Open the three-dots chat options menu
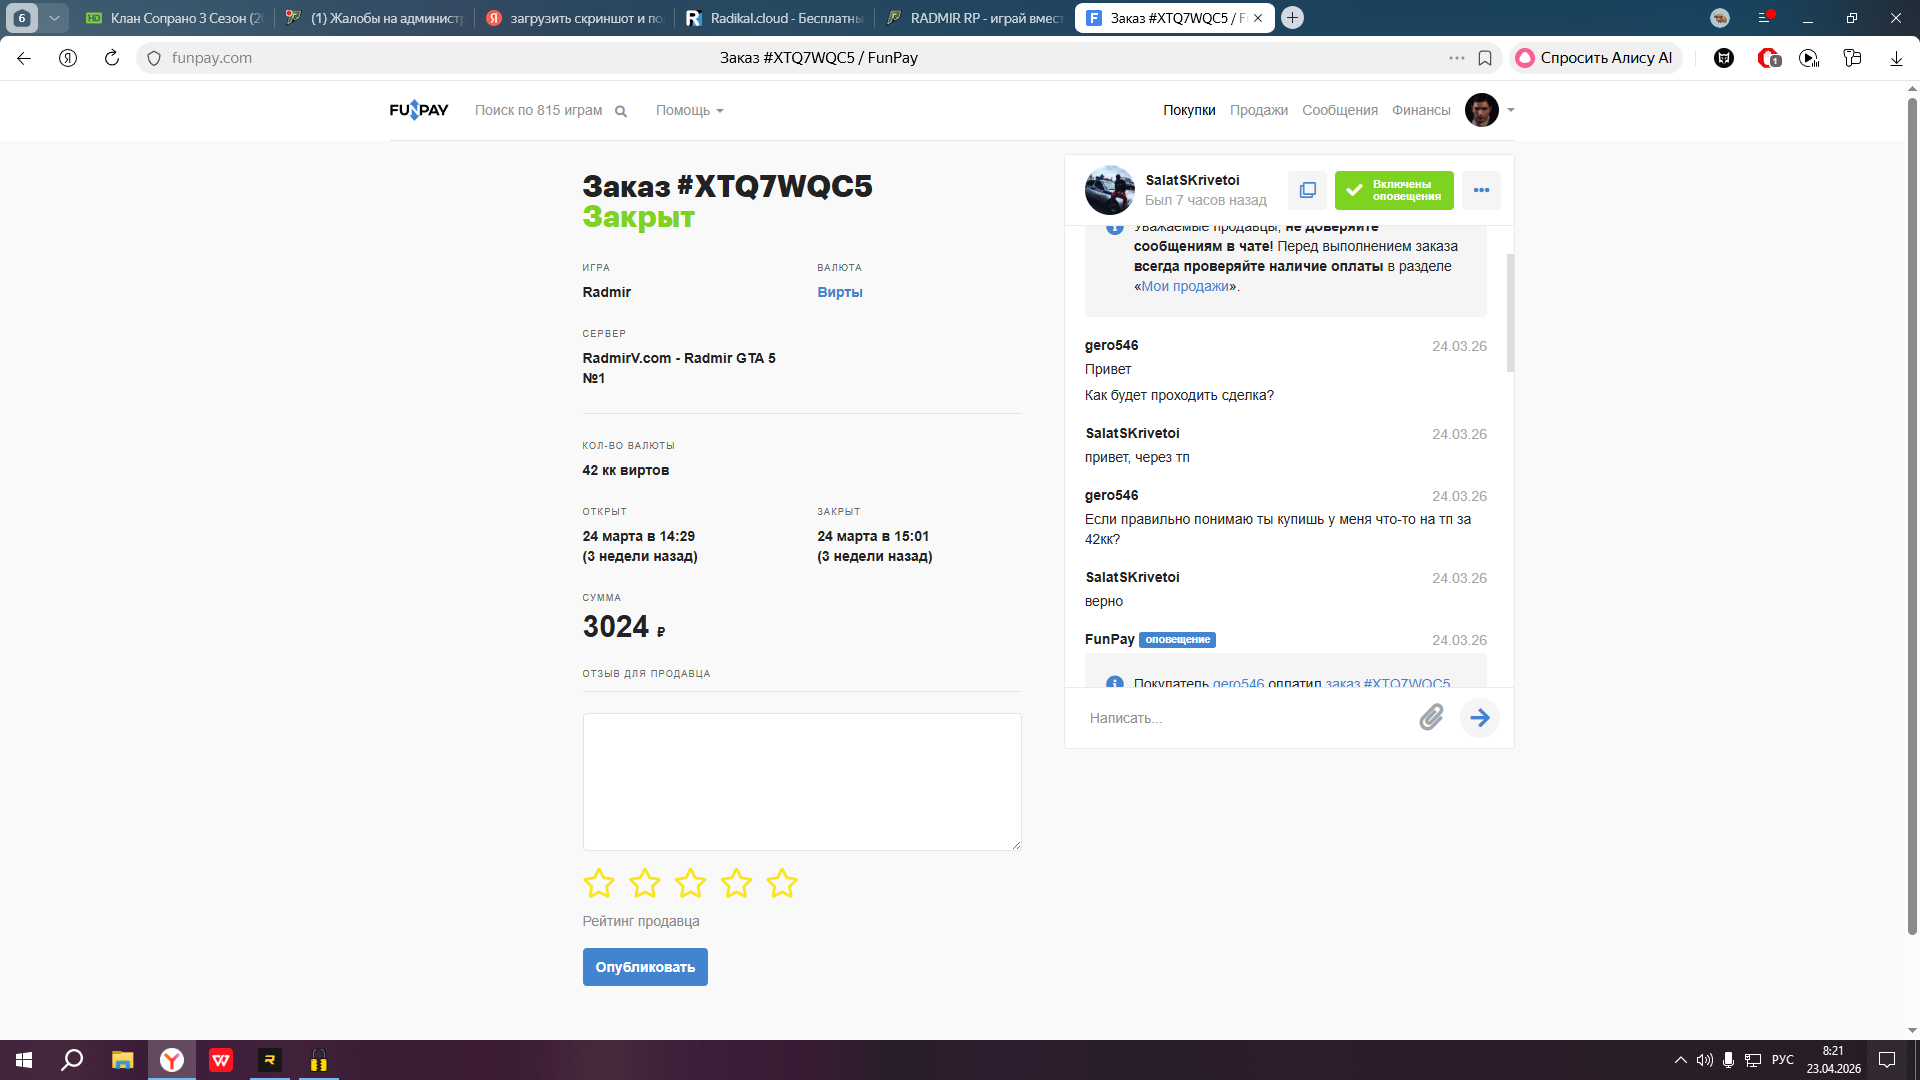The image size is (1920, 1080). coord(1481,190)
